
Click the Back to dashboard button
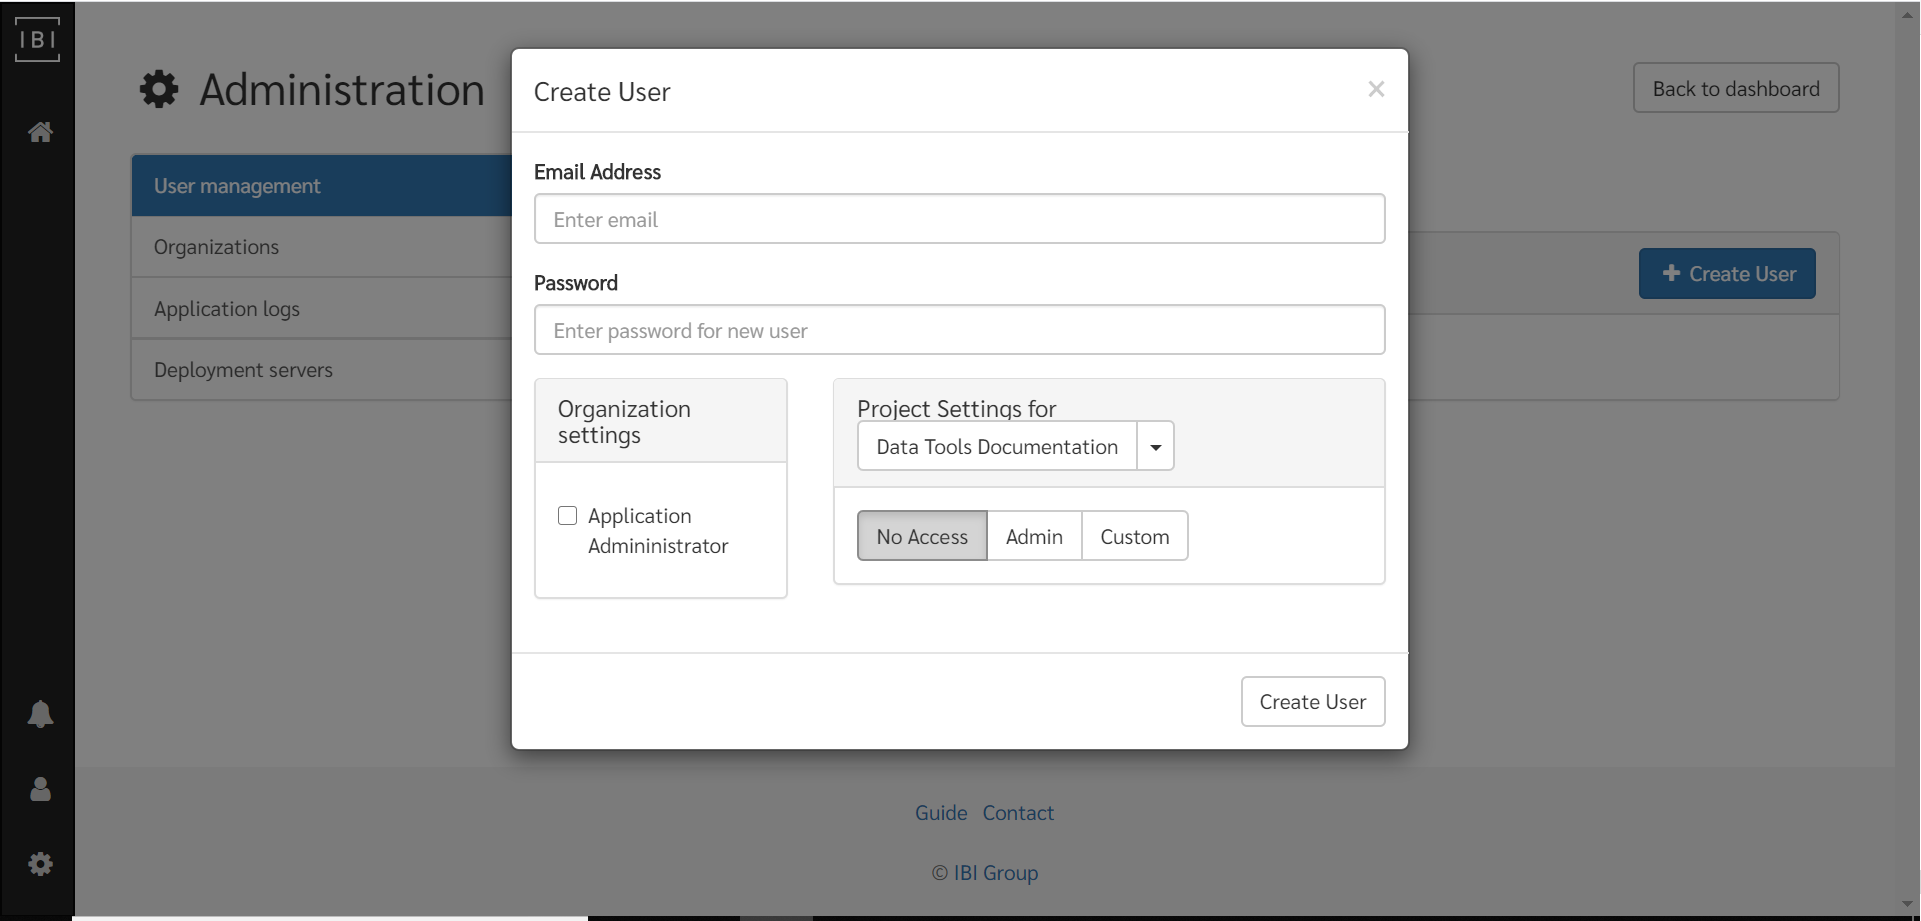pyautogui.click(x=1735, y=88)
